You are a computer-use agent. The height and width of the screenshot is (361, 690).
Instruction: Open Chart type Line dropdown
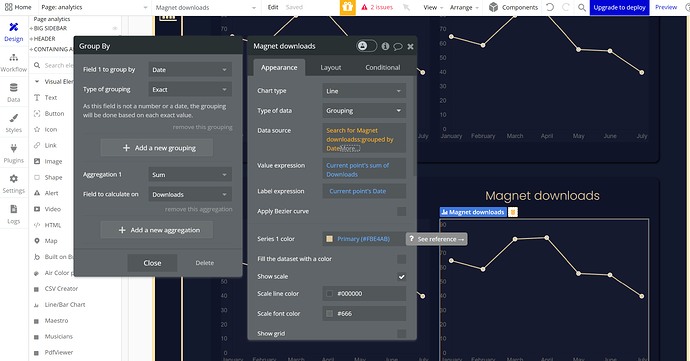[364, 91]
